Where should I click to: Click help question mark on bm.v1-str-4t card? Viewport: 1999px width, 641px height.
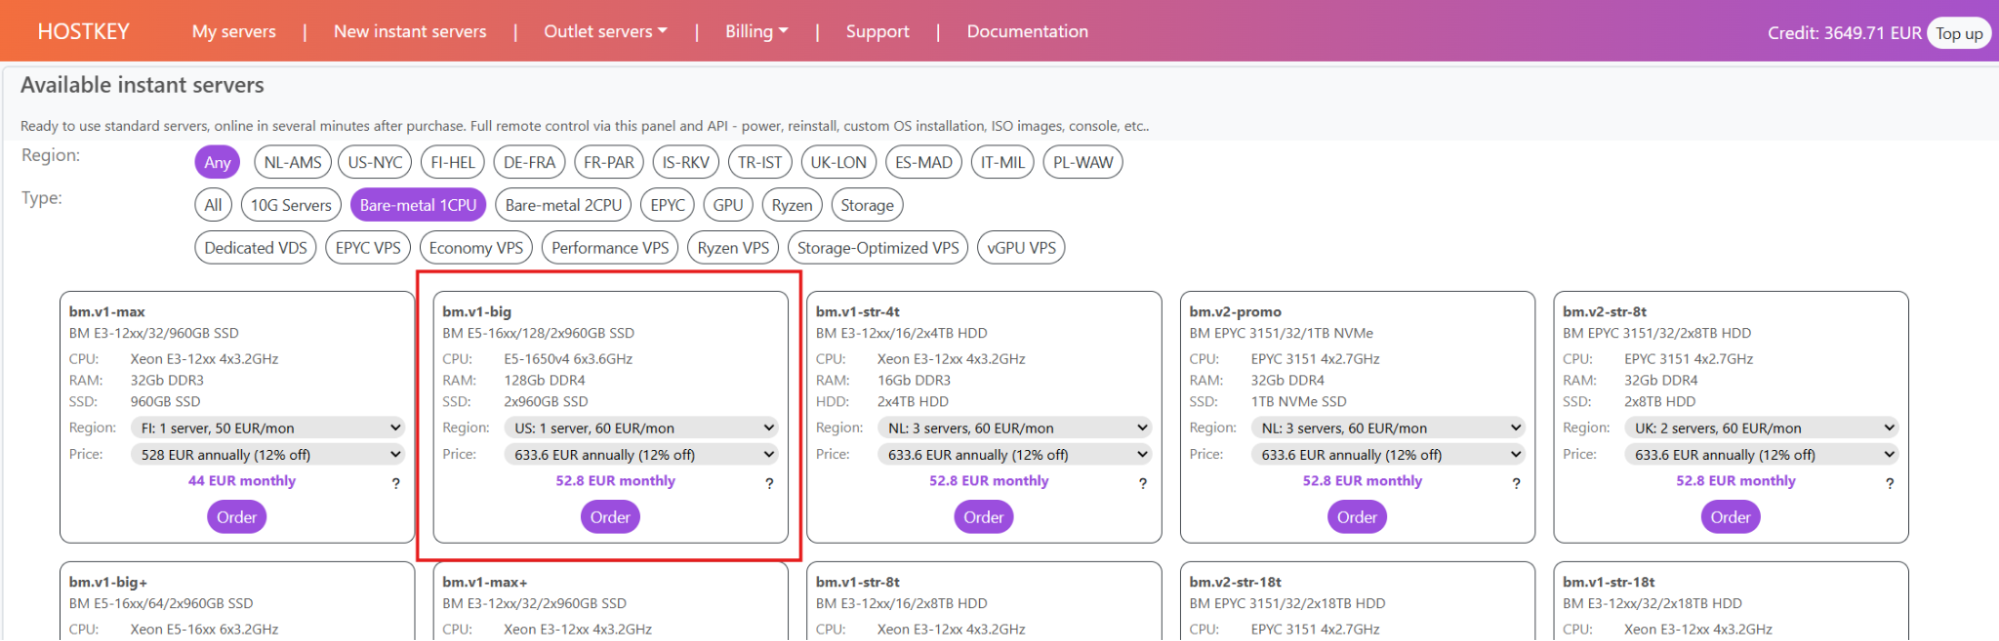[1143, 483]
